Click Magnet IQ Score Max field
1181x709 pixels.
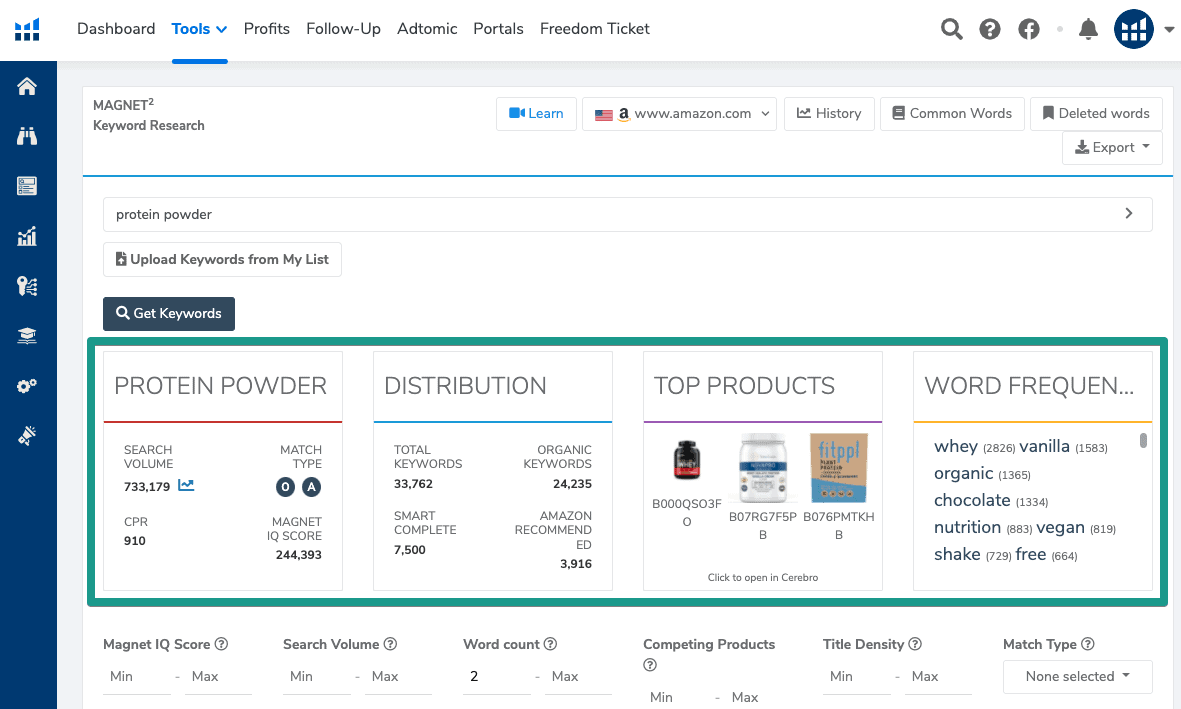pyautogui.click(x=218, y=677)
